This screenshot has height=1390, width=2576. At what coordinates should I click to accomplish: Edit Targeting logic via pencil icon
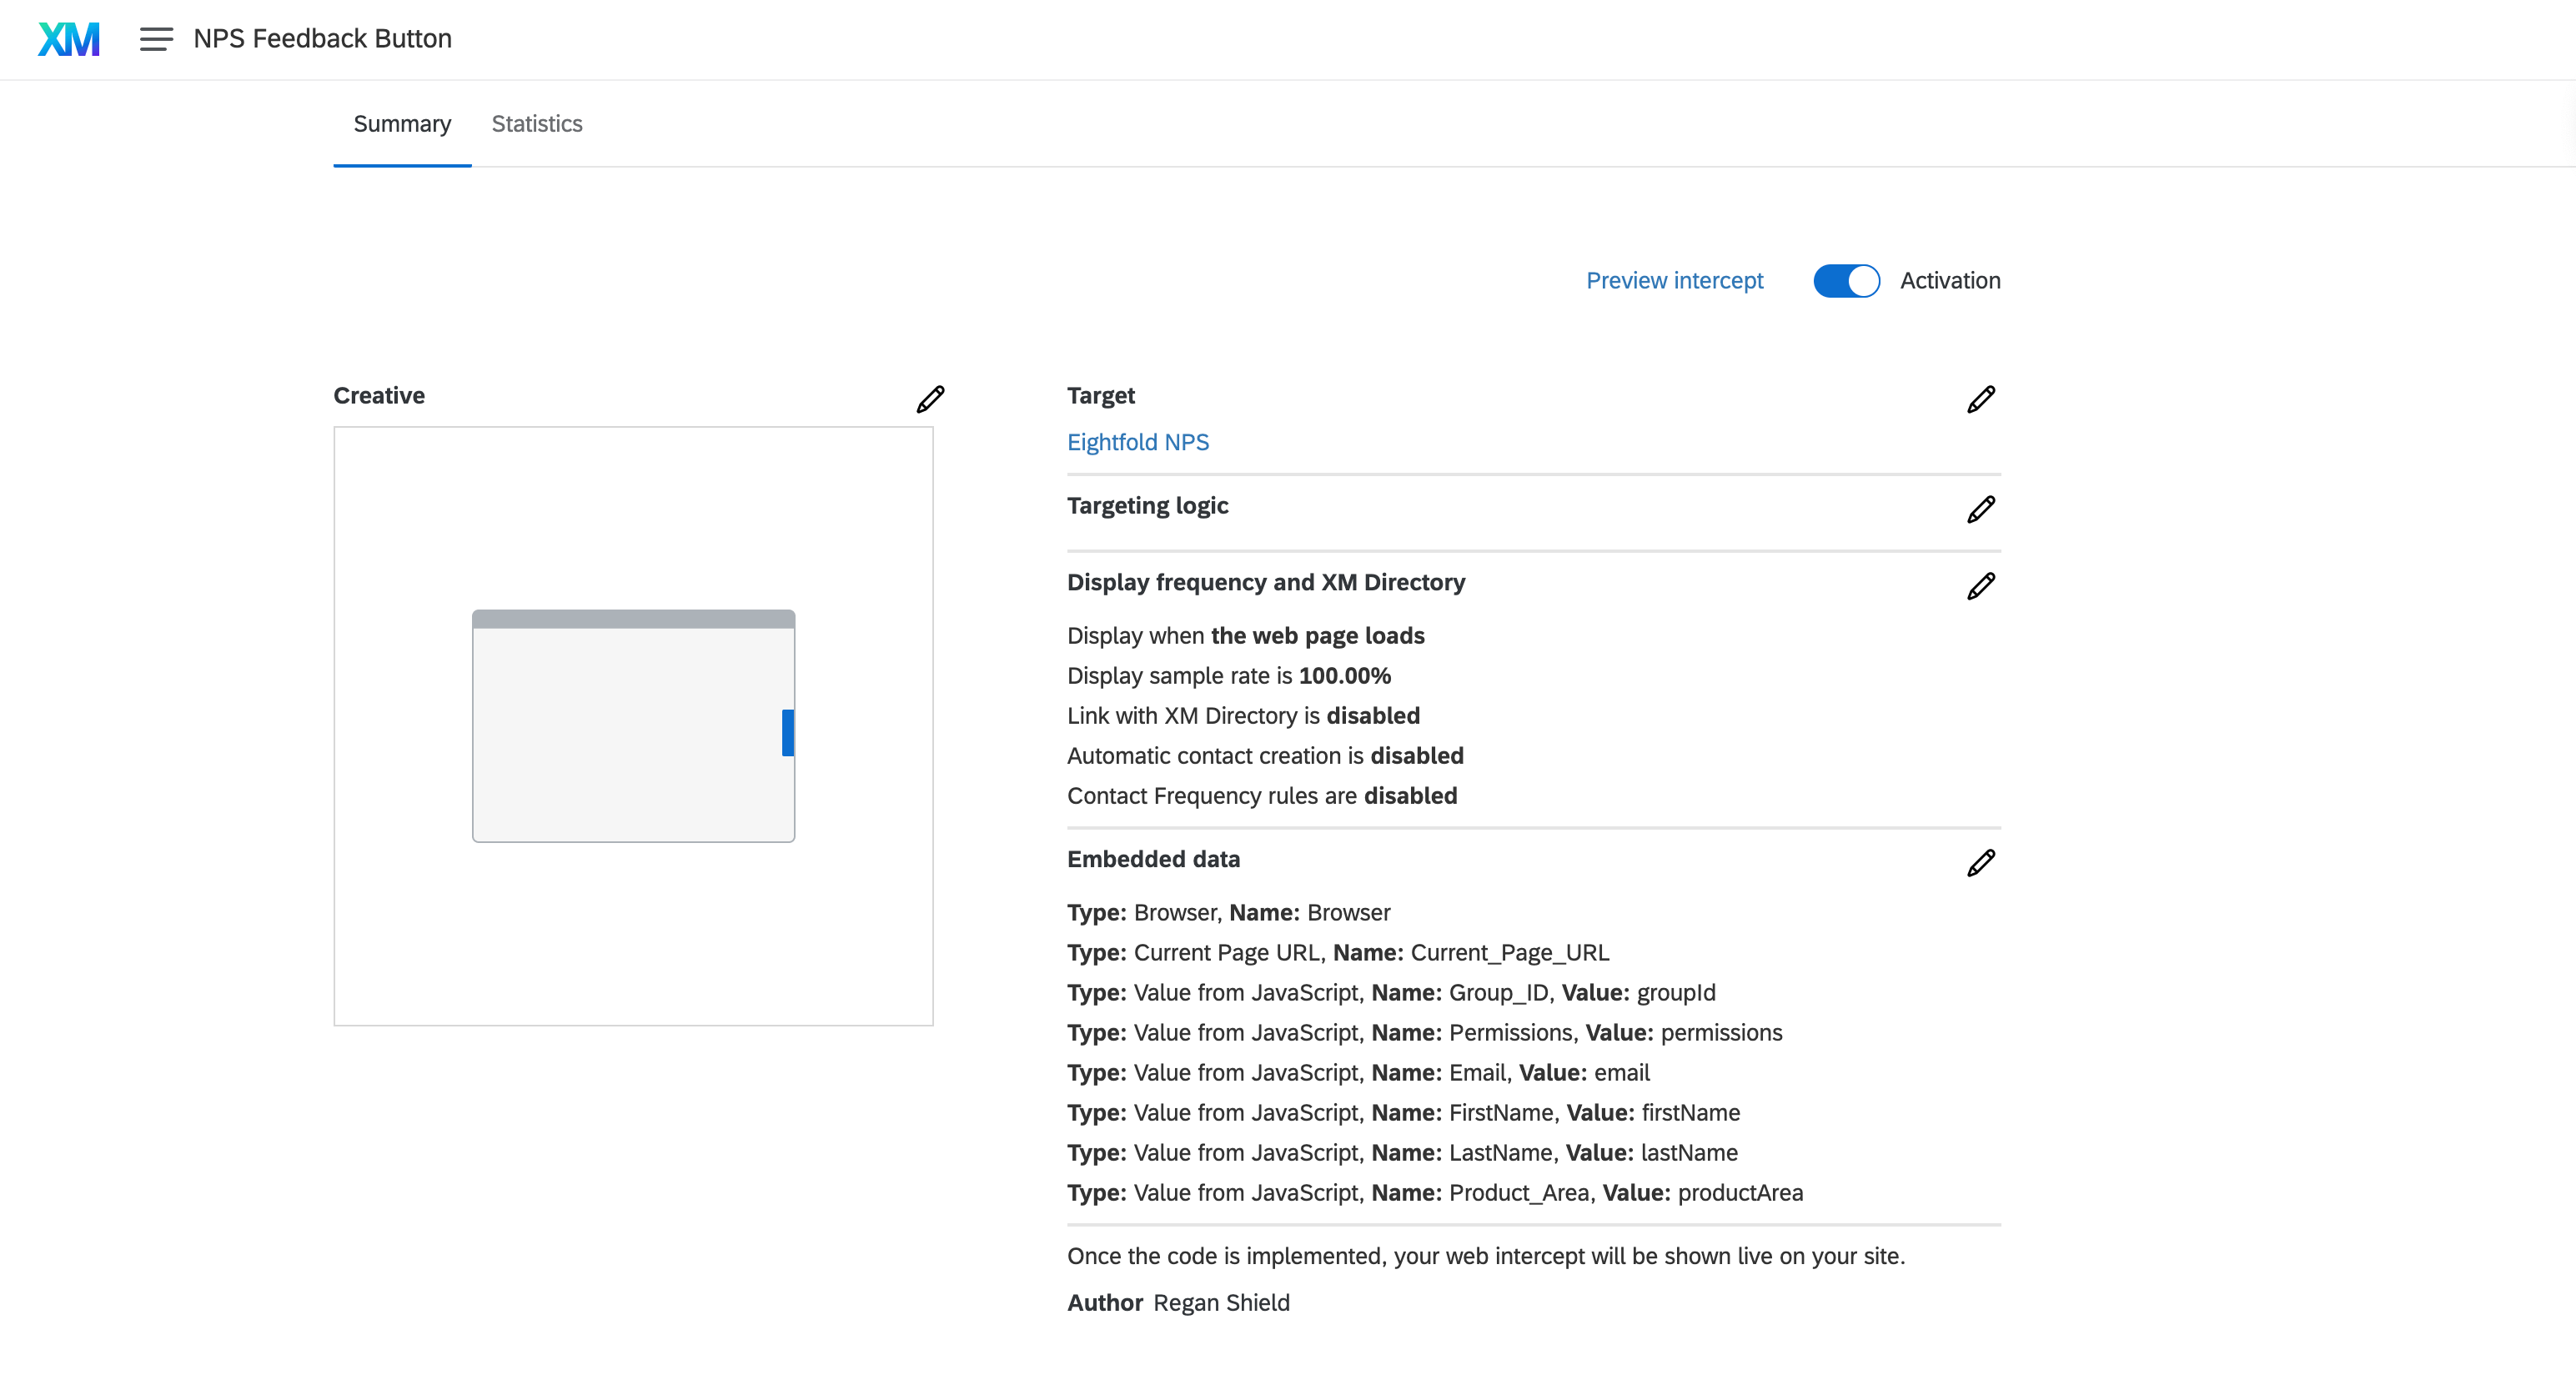click(1980, 509)
